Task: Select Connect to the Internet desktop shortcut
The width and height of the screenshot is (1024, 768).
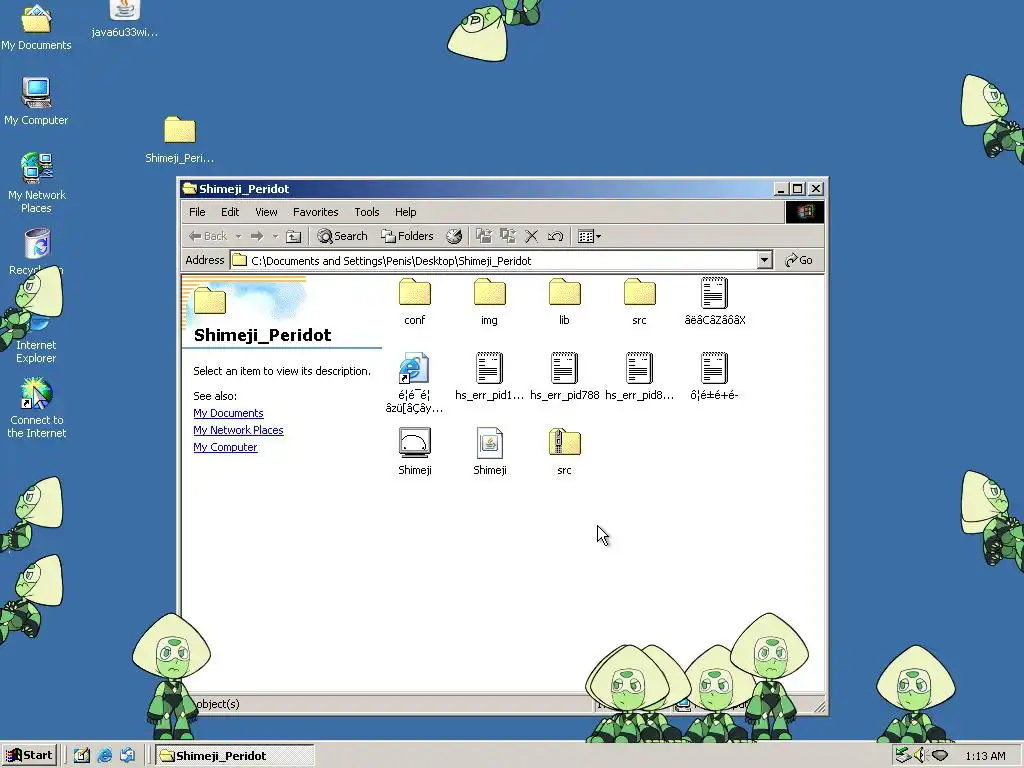Action: click(x=36, y=408)
